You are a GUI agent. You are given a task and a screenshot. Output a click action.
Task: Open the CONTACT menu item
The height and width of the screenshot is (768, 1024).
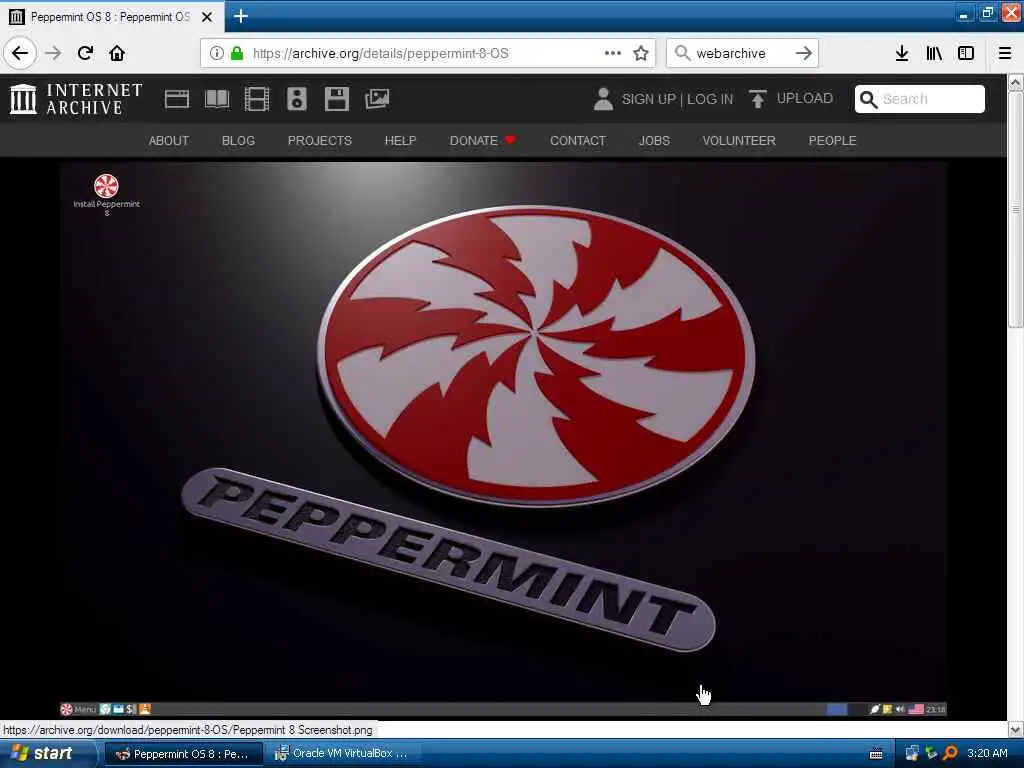(578, 140)
